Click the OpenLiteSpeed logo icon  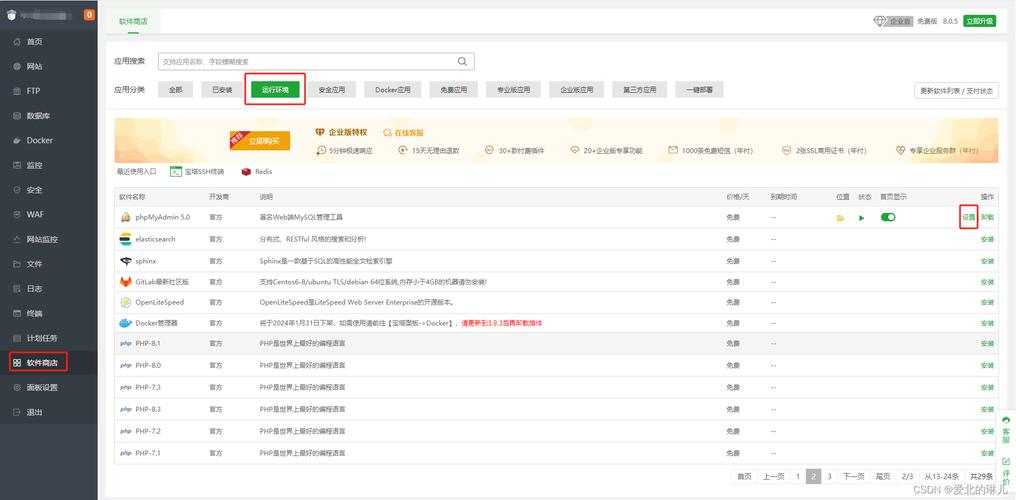click(126, 302)
